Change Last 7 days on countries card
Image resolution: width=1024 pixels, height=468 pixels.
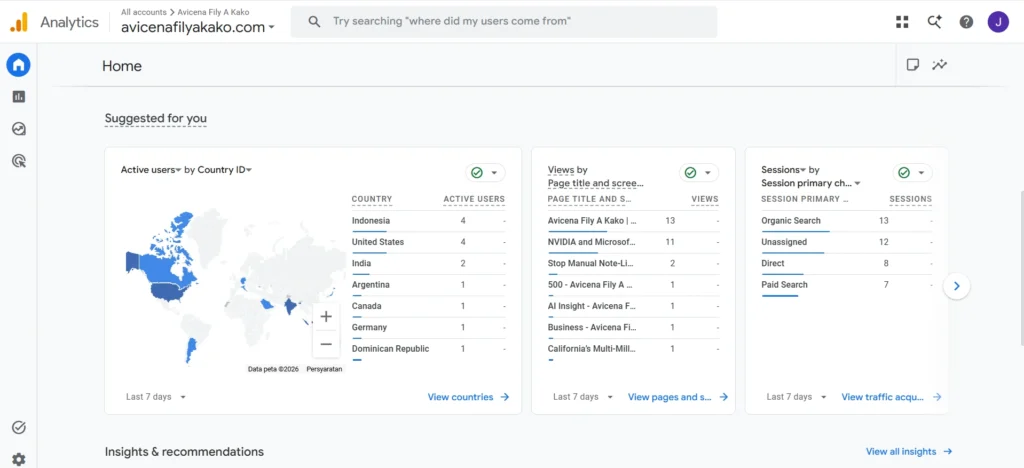tap(156, 397)
